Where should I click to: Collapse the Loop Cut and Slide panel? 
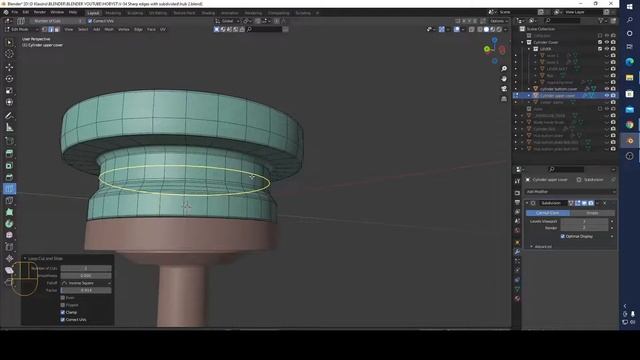25,258
